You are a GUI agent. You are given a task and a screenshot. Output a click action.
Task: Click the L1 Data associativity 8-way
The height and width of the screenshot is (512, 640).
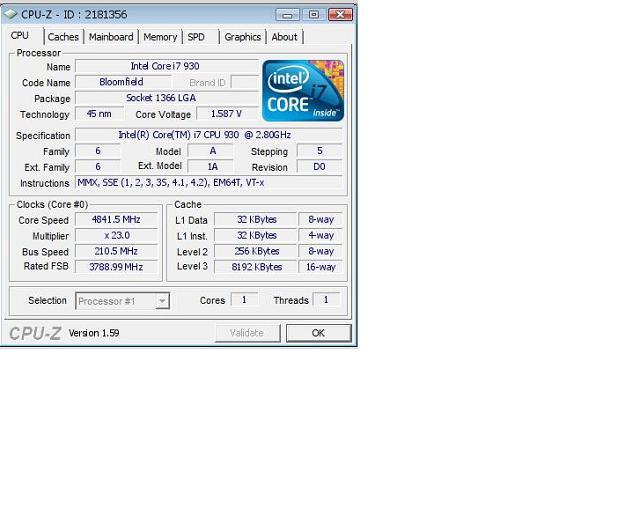(320, 220)
